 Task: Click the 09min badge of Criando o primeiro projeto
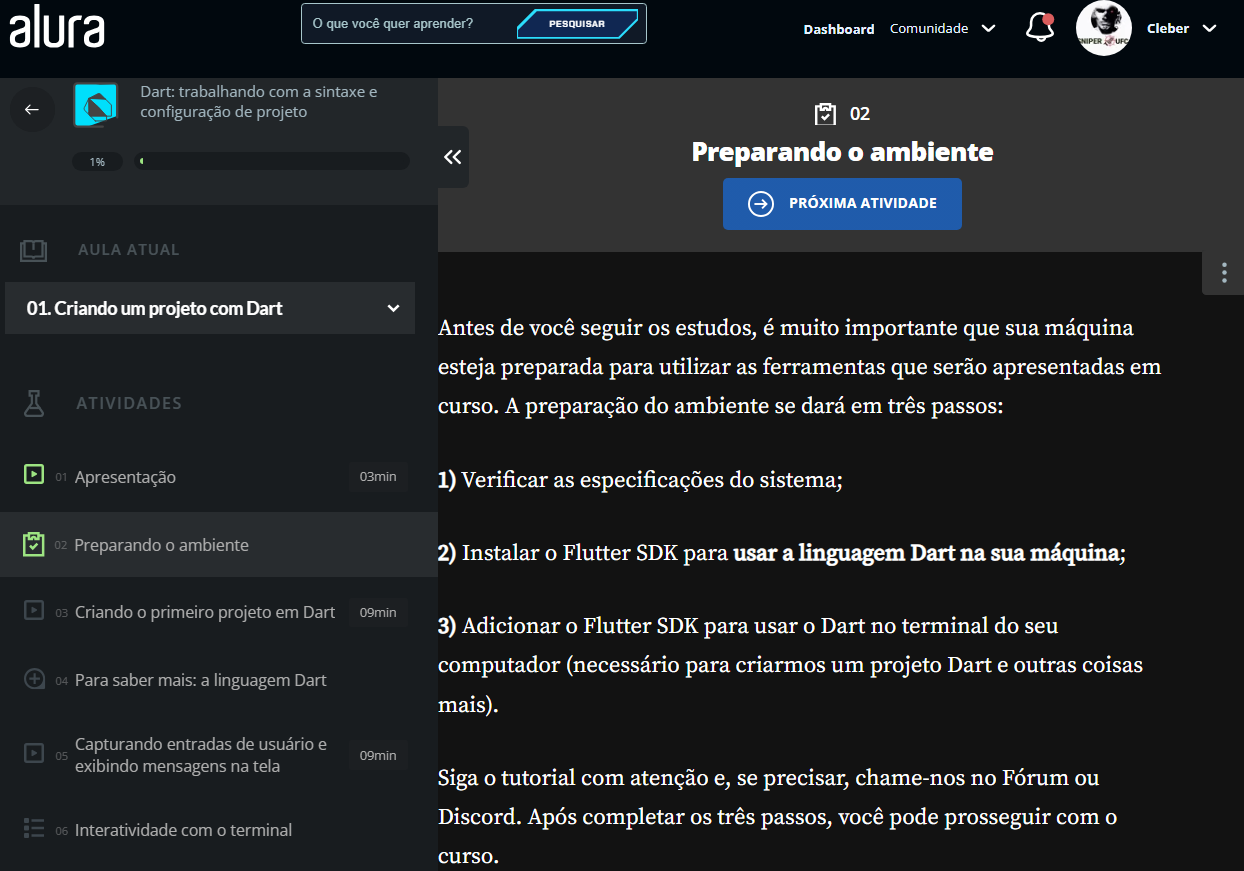tap(378, 612)
